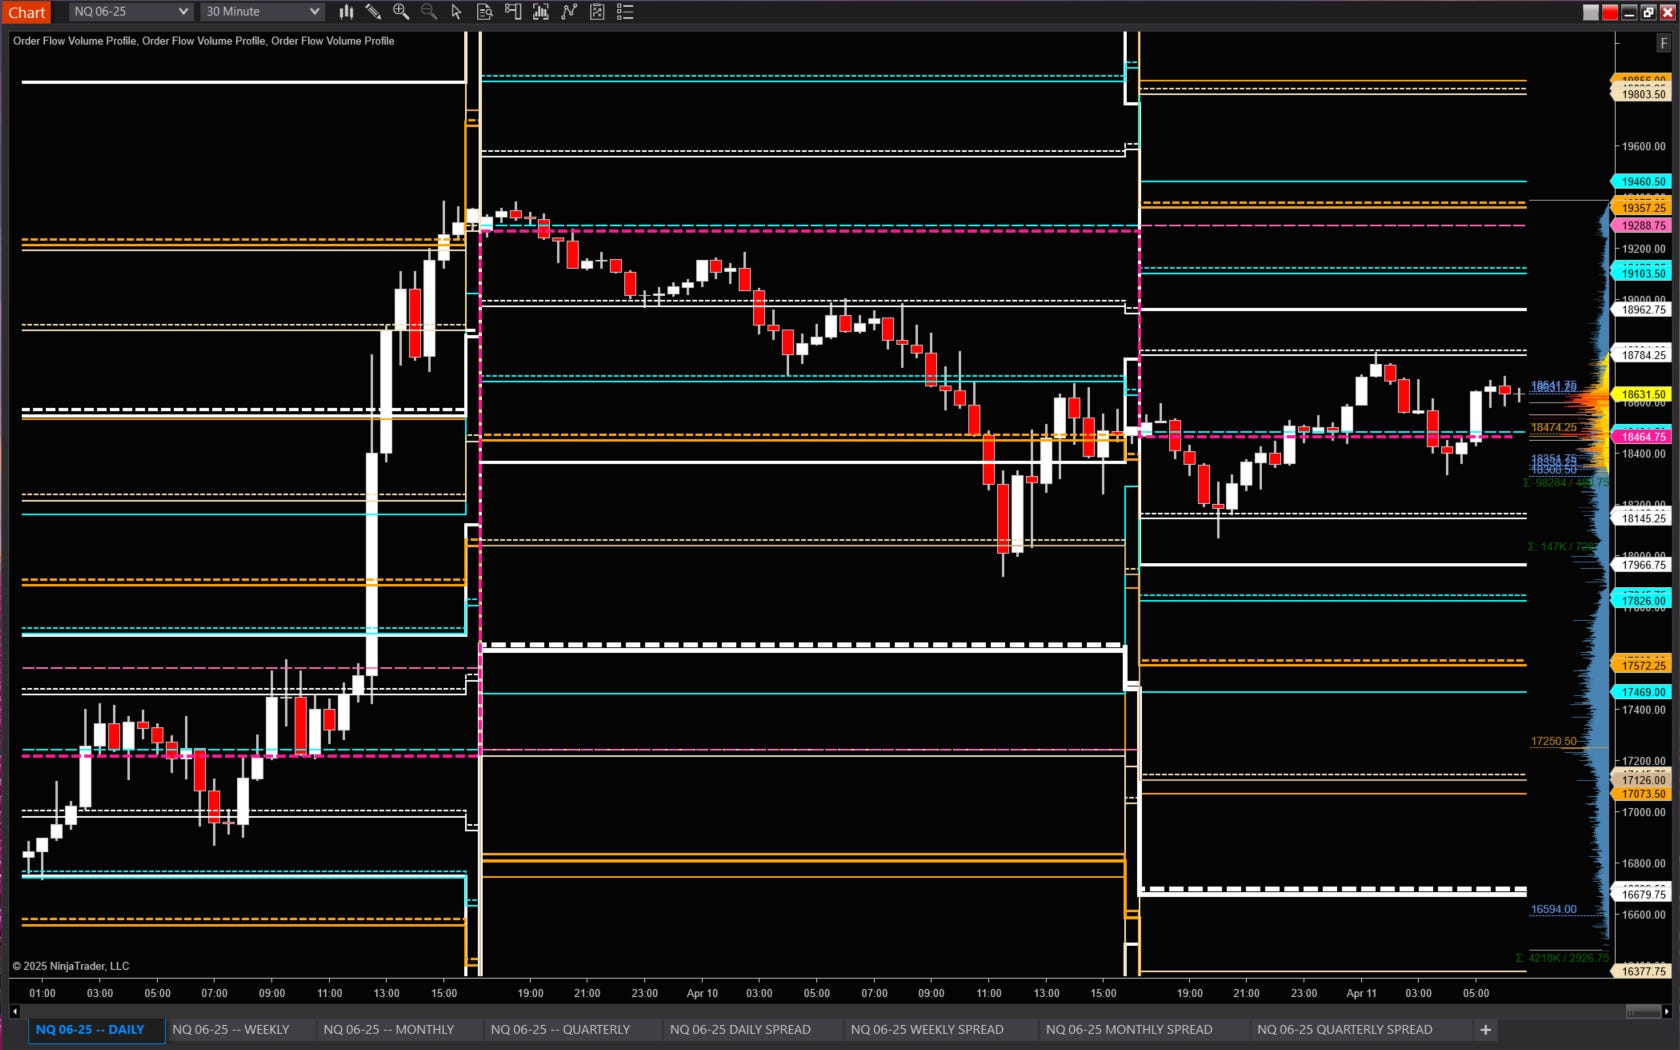Click the horizontal scrollbar left arrow

[x=14, y=1011]
